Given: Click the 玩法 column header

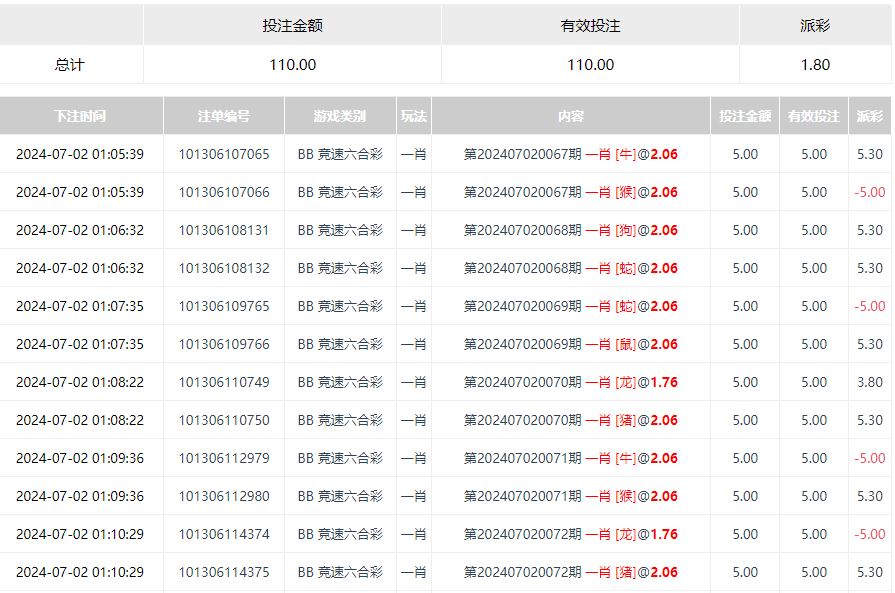Looking at the screenshot, I should [x=413, y=116].
